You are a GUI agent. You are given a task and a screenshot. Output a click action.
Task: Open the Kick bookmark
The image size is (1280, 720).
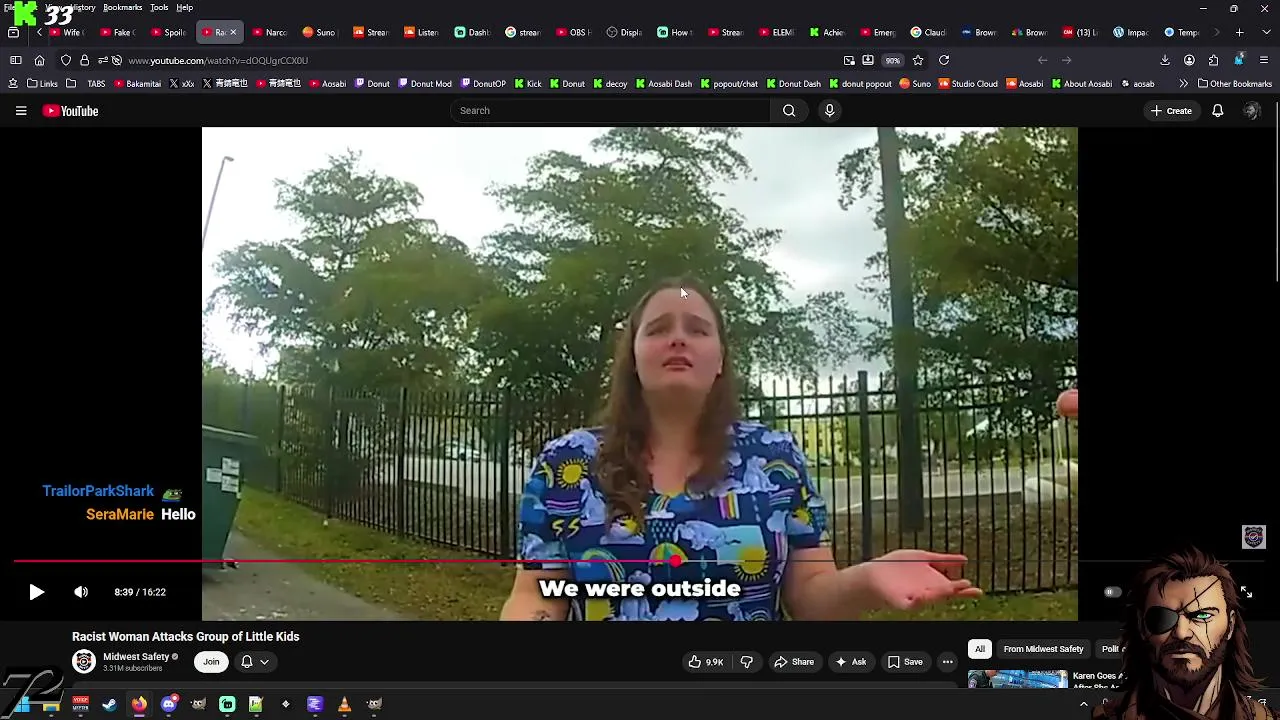(527, 84)
